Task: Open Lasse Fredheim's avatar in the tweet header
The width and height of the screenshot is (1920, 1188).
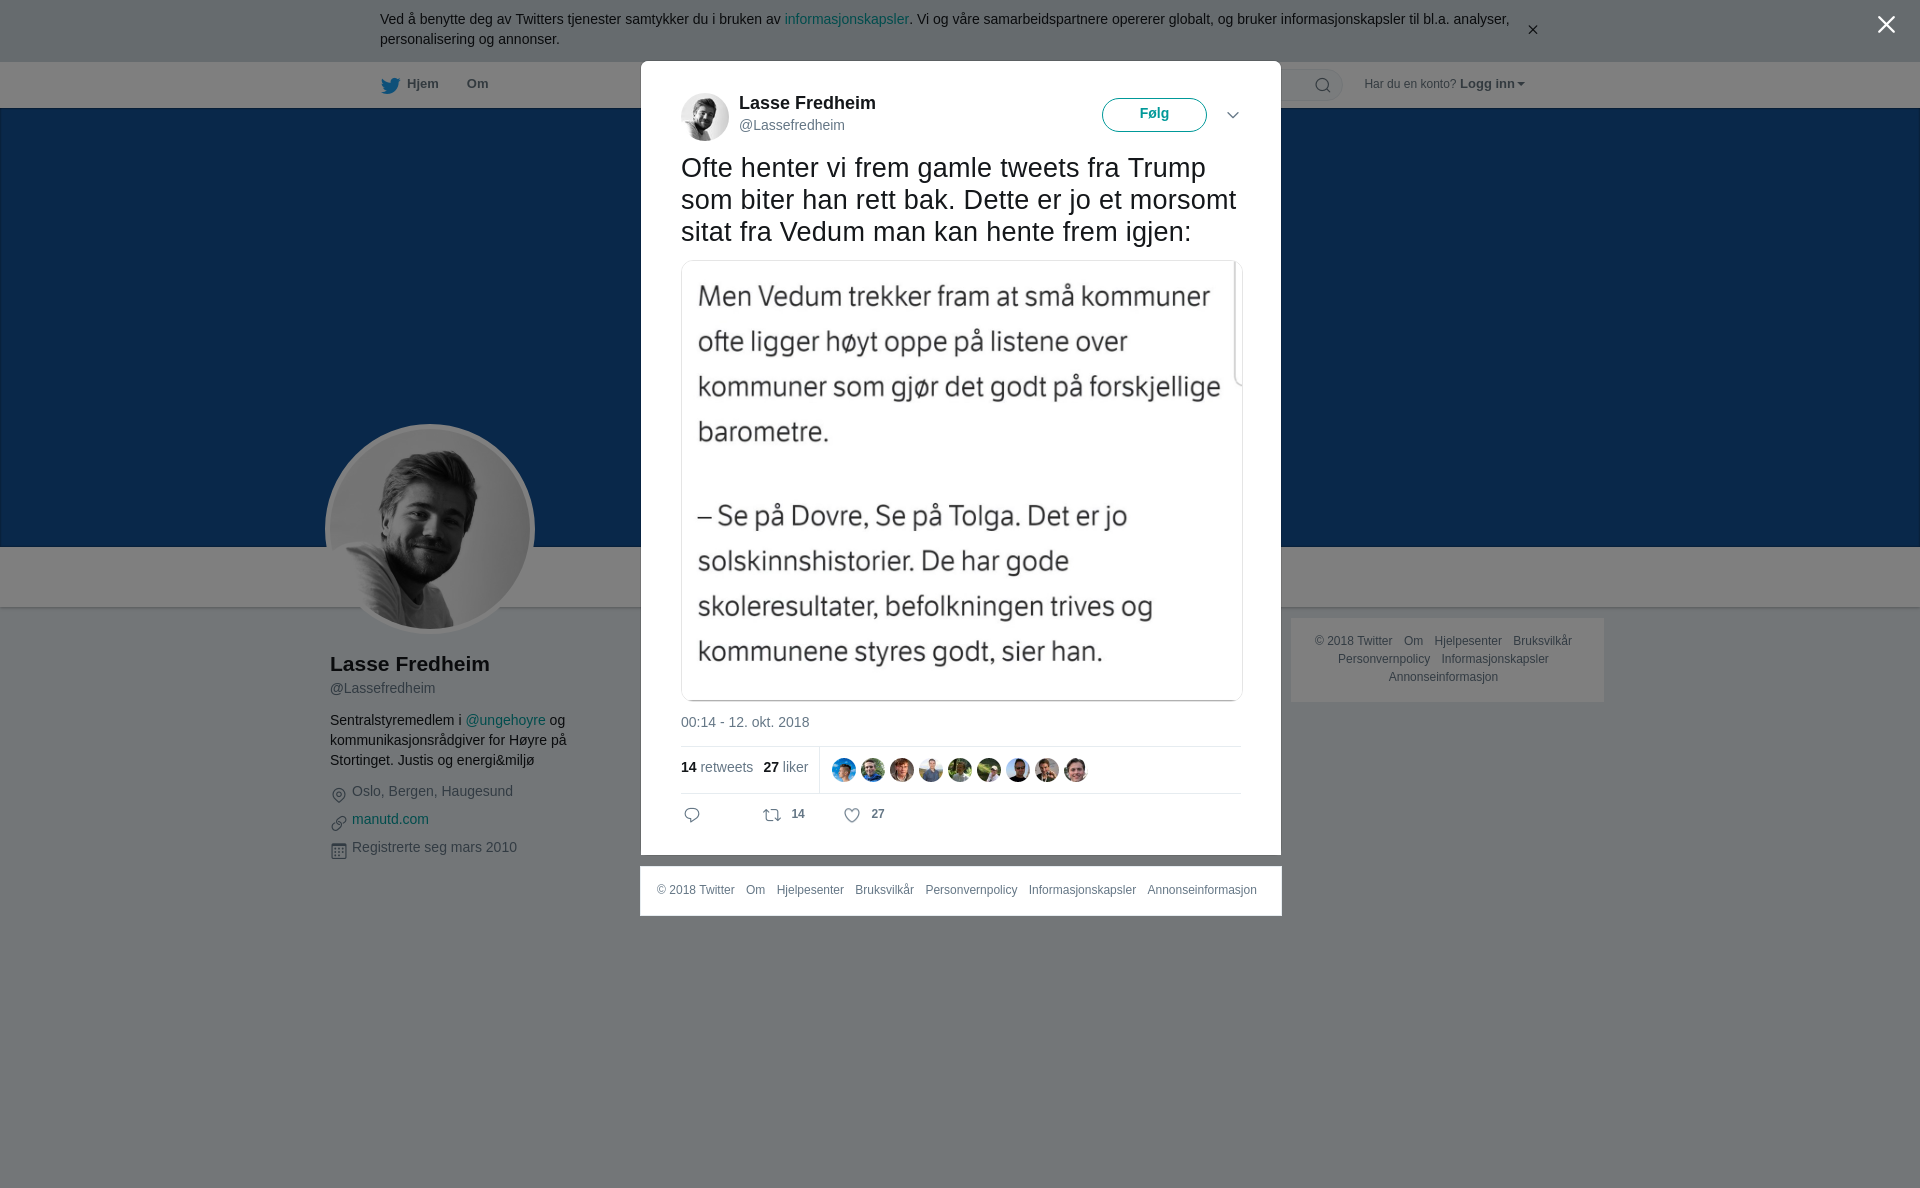Action: pos(705,117)
